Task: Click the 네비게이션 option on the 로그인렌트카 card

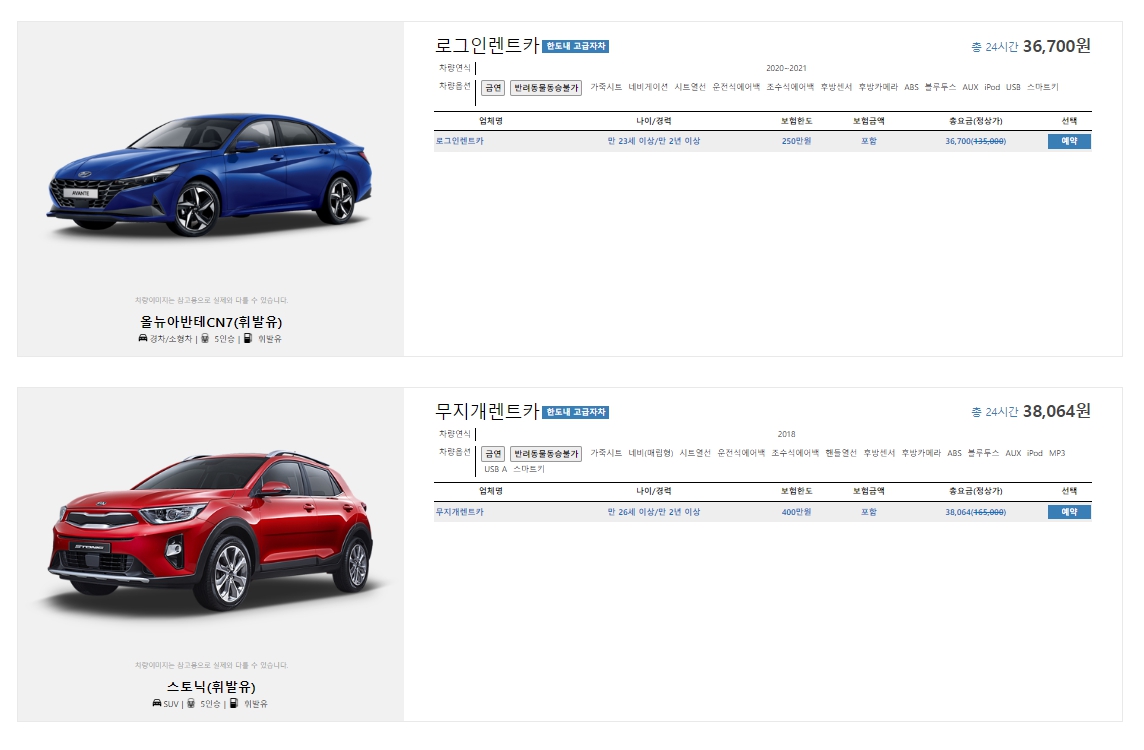Action: pos(648,87)
